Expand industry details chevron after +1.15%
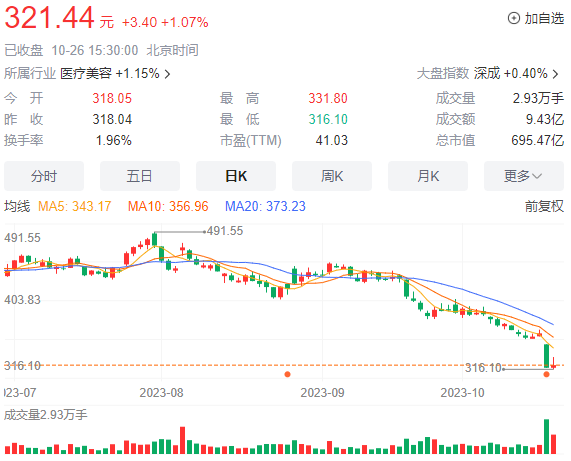This screenshot has width=571, height=461. [x=167, y=74]
